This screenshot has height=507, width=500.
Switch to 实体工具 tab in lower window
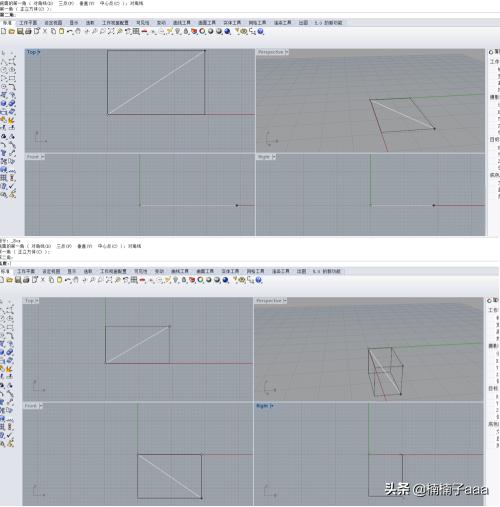pyautogui.click(x=230, y=271)
